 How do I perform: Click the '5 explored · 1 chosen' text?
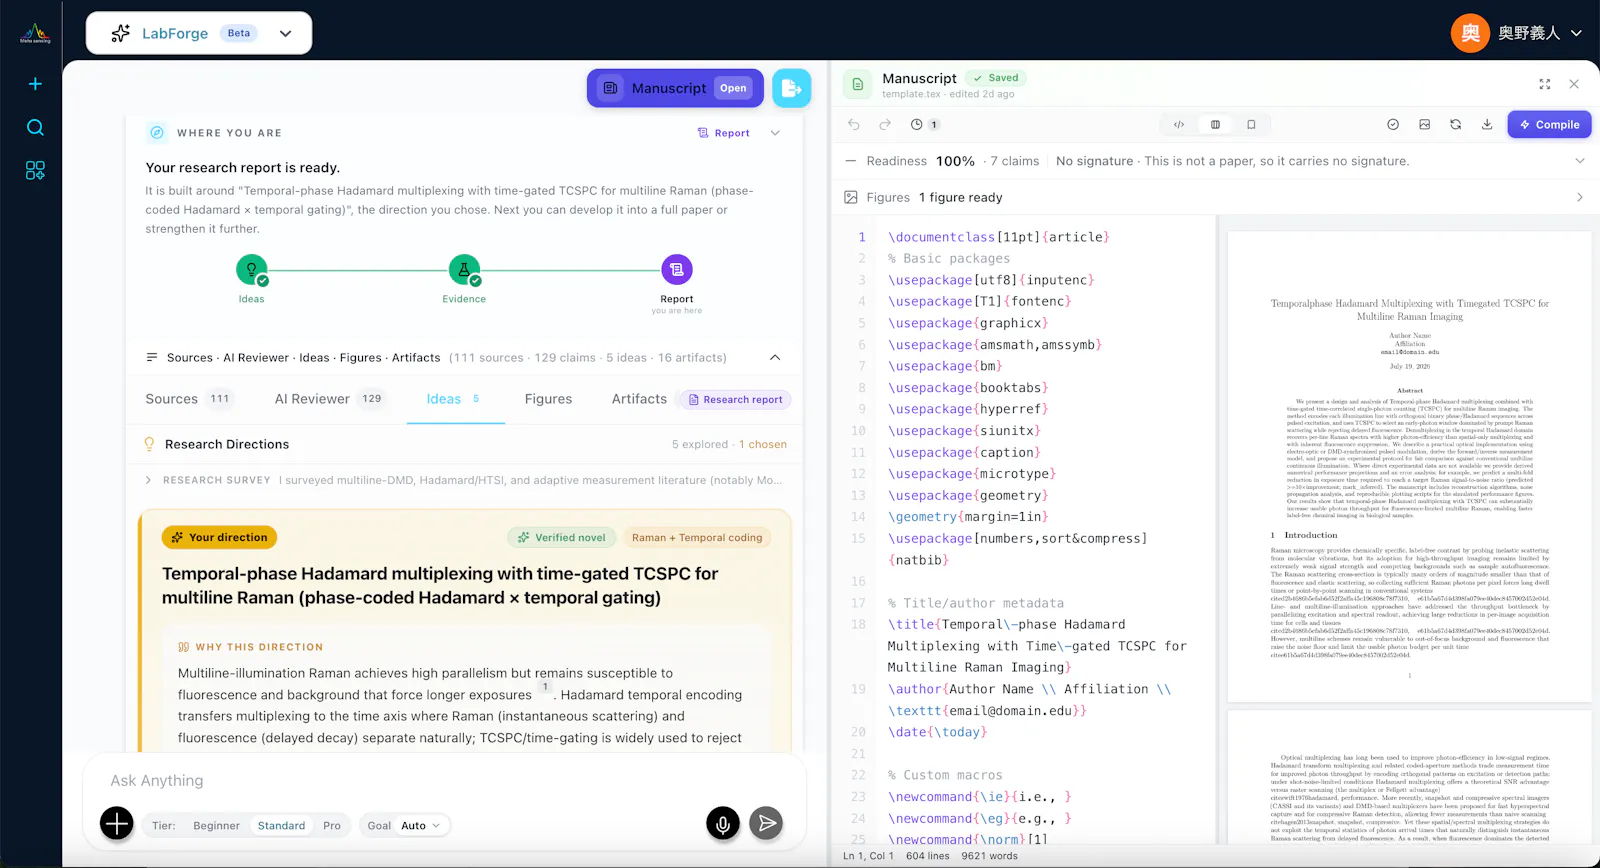729,445
